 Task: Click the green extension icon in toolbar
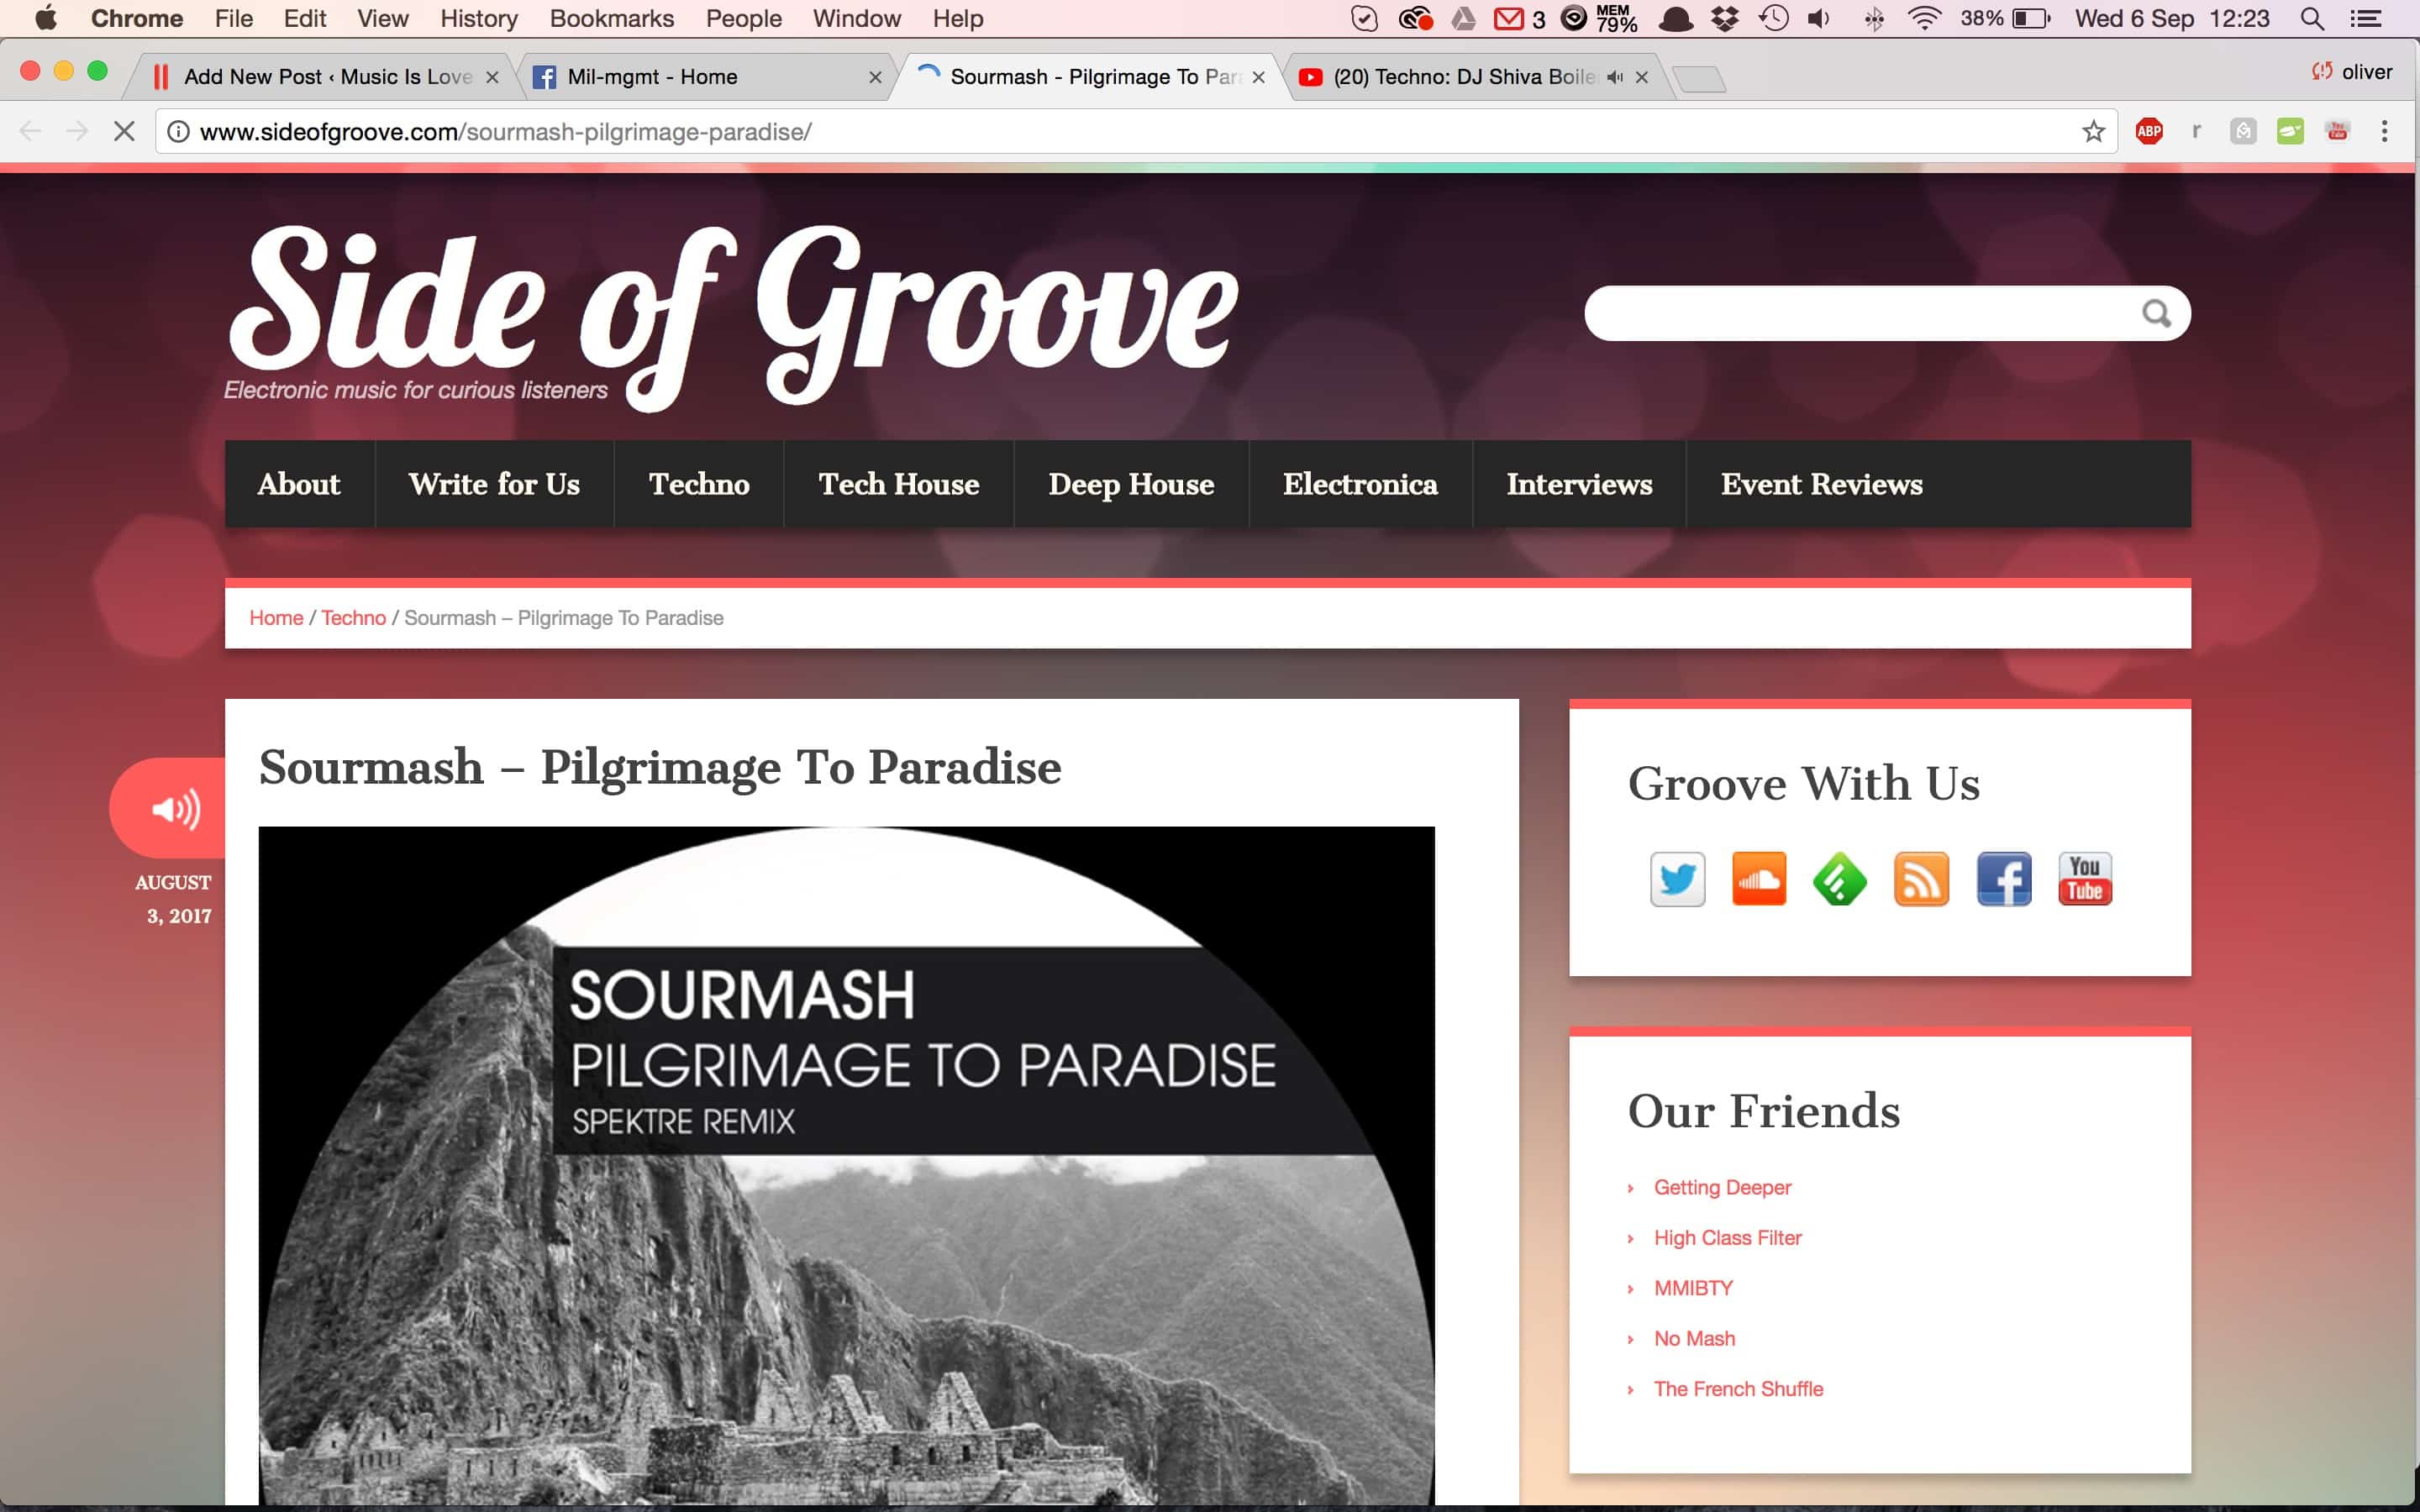[2290, 131]
